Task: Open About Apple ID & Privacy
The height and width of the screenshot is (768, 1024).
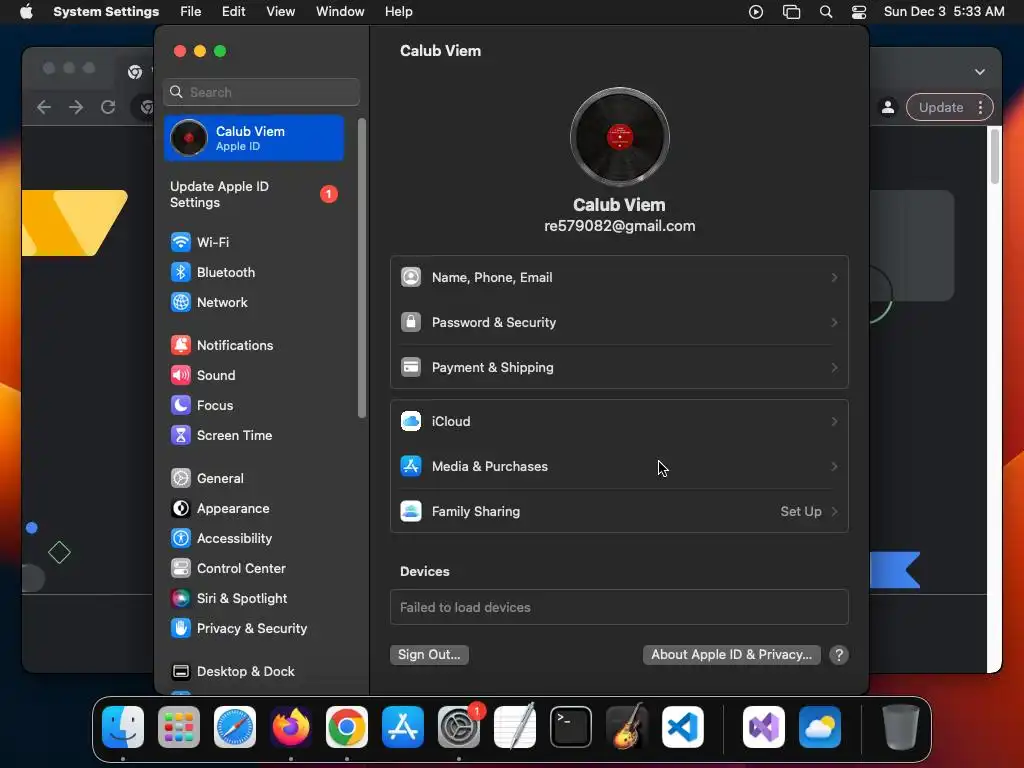Action: (731, 655)
